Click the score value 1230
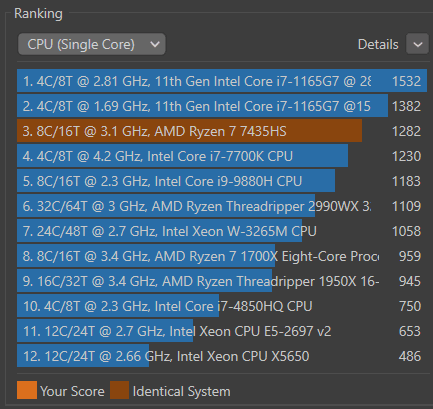The height and width of the screenshot is (409, 433). click(406, 156)
